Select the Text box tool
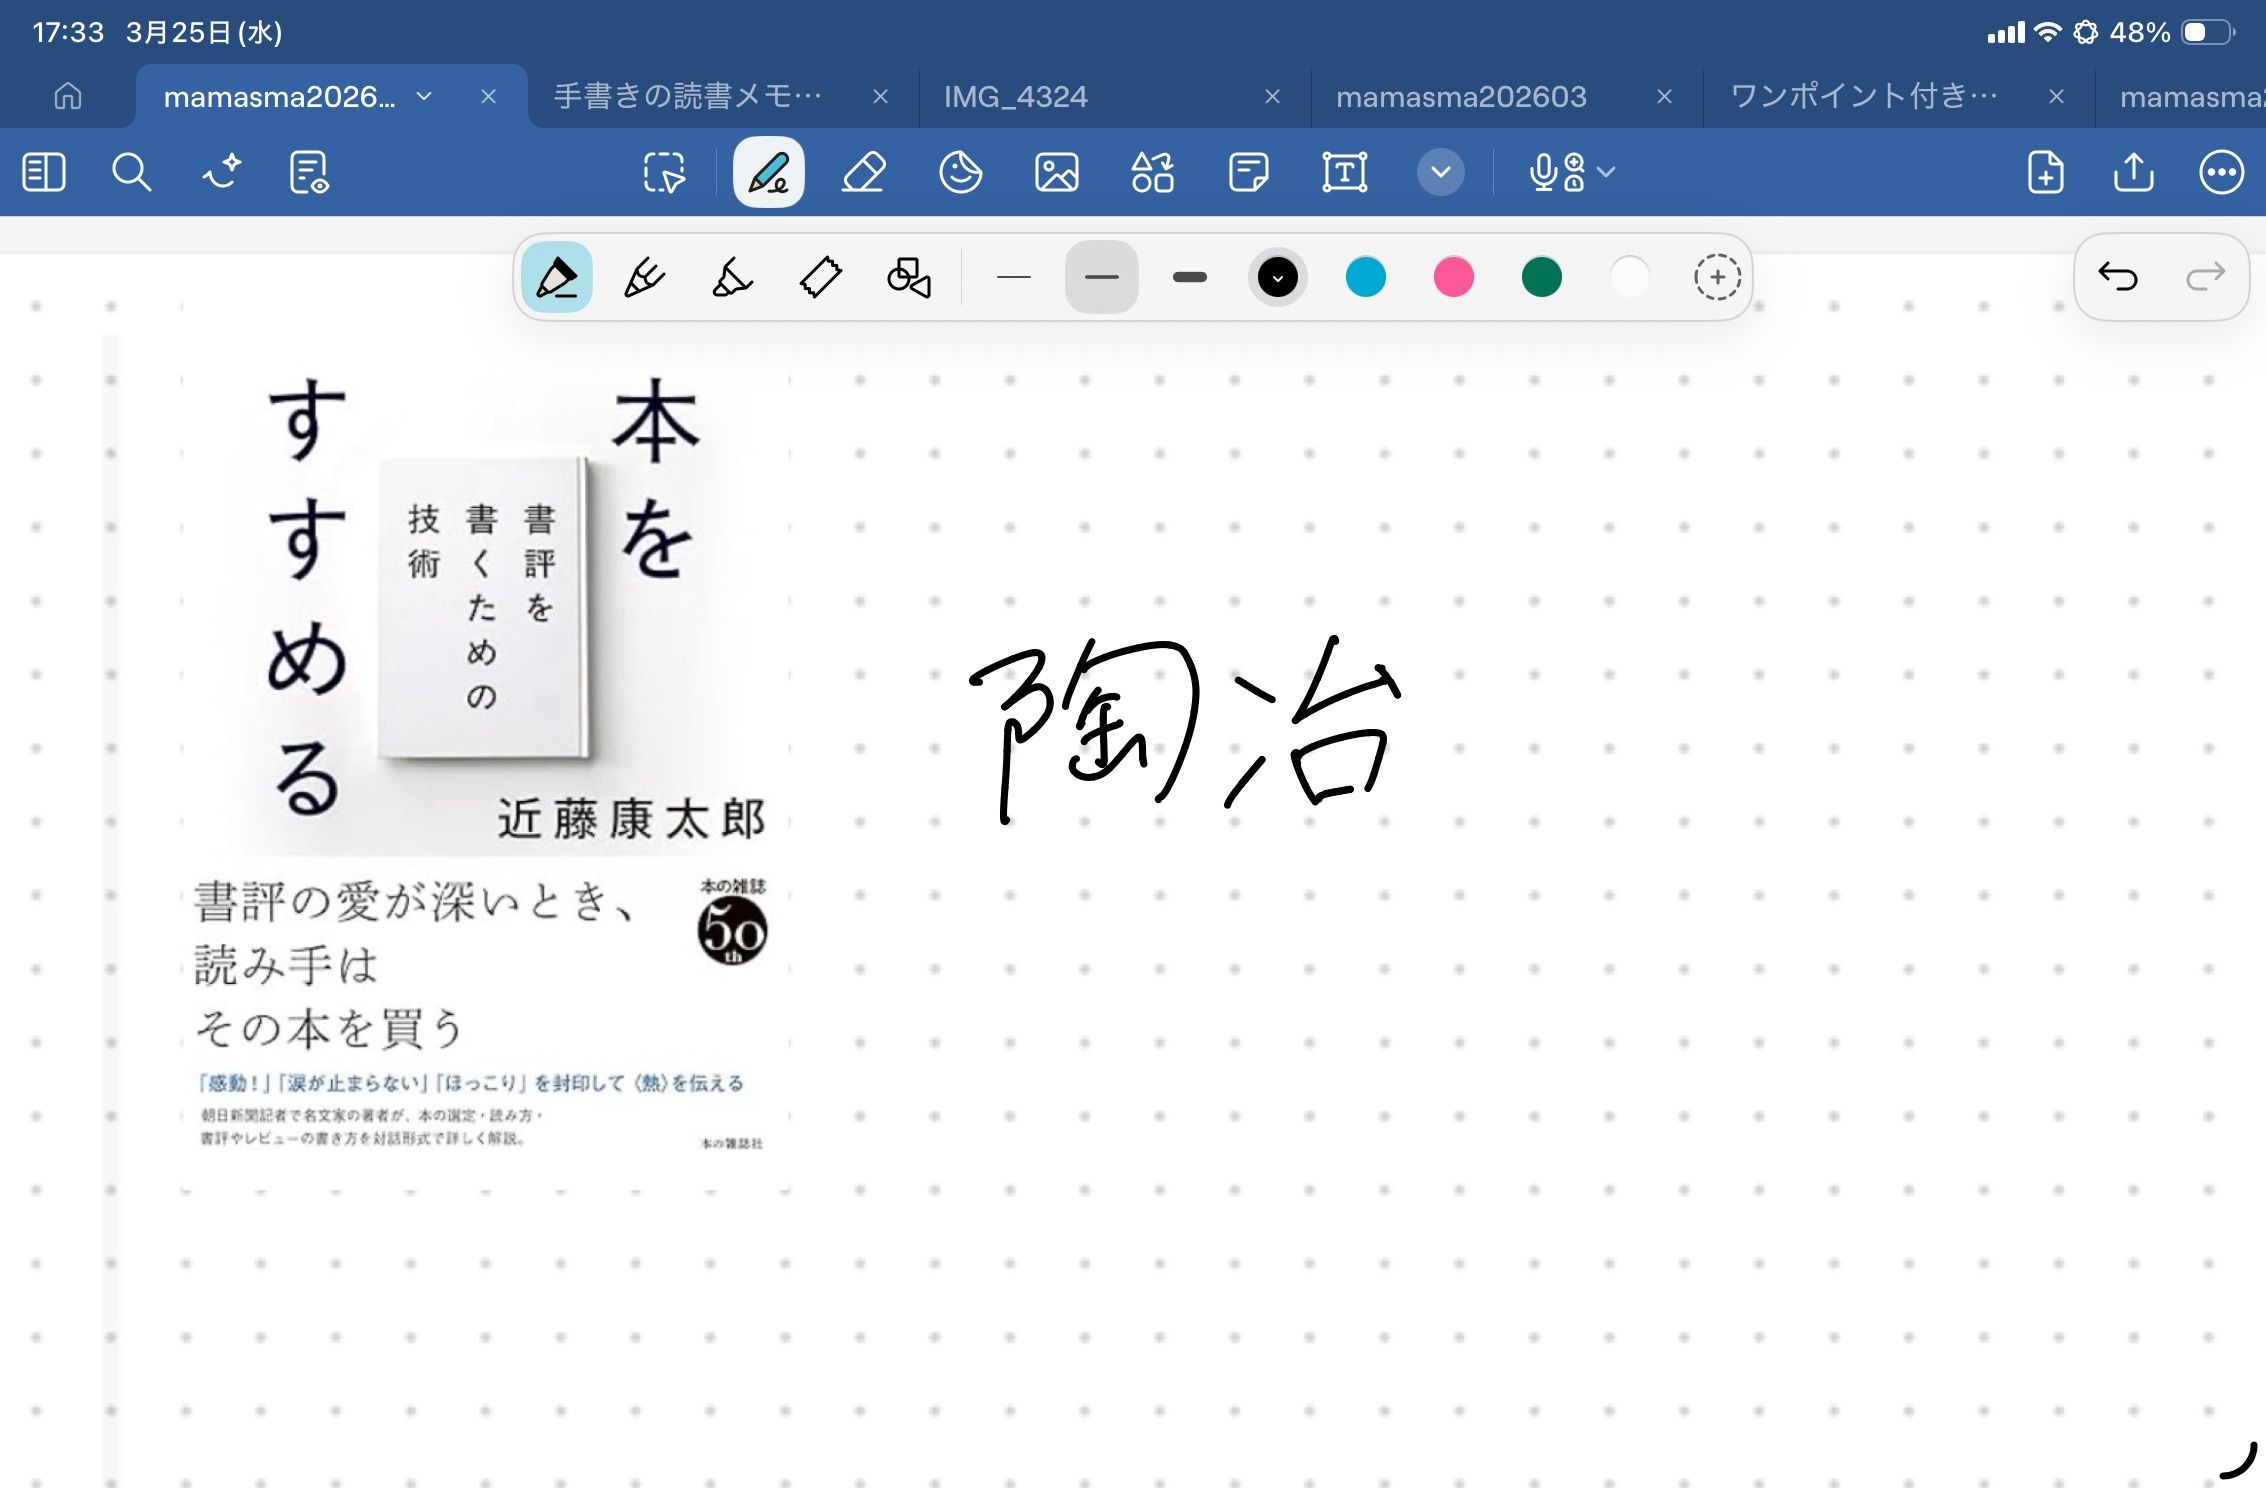The height and width of the screenshot is (1488, 2266). tap(1344, 172)
